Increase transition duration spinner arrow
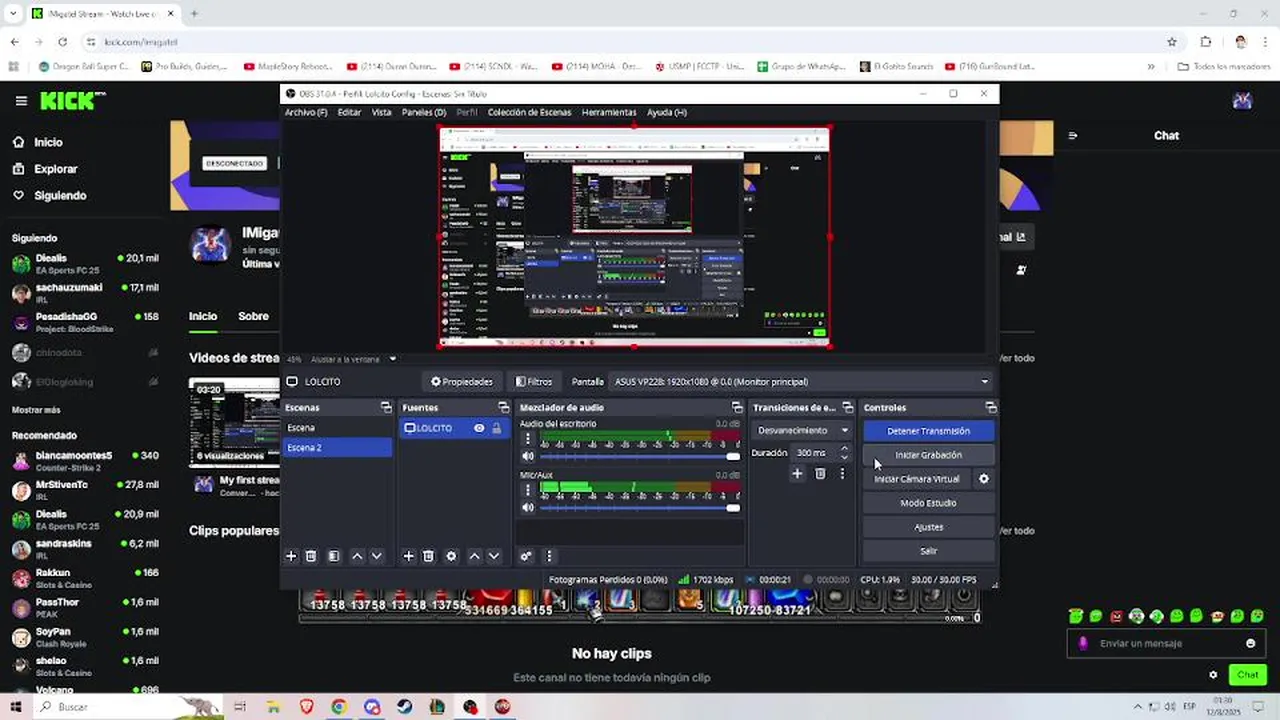The image size is (1280, 720). 844,449
